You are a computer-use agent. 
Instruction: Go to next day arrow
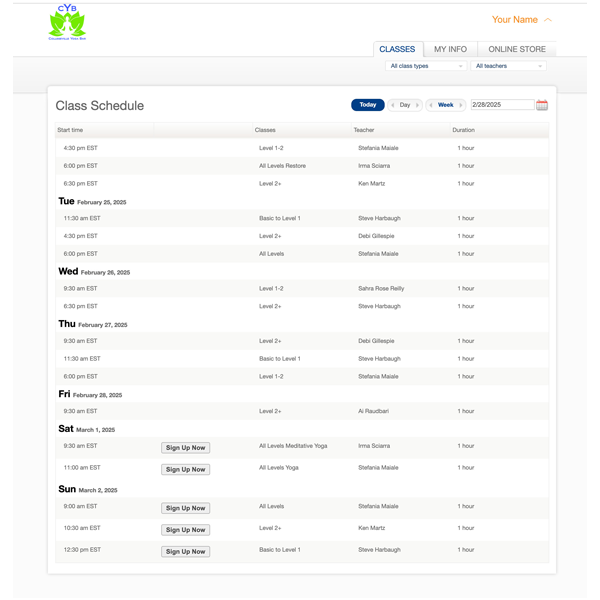click(x=417, y=105)
